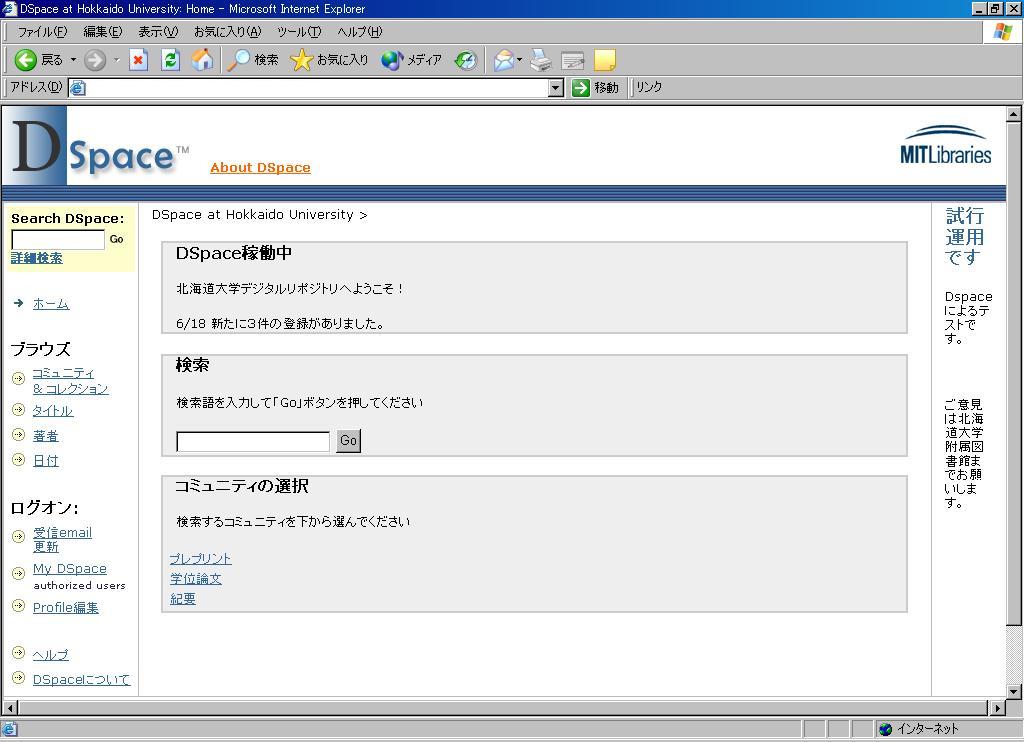
Task: Click the Internet zone globe icon
Action: (886, 729)
